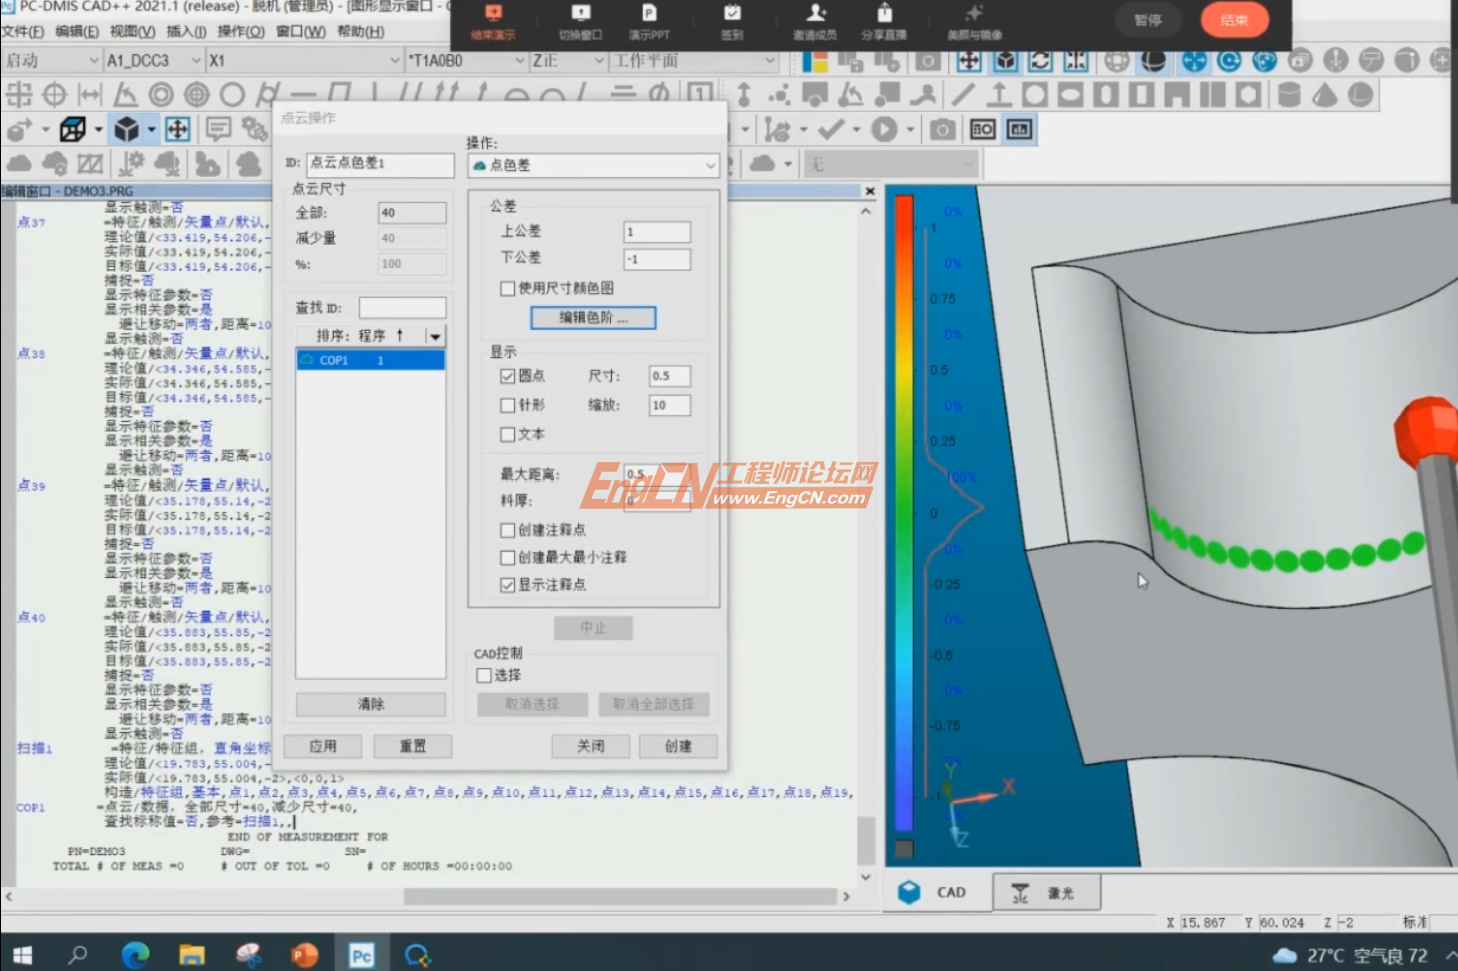The width and height of the screenshot is (1458, 971).
Task: Click the wireframe cube display icon
Action: [x=73, y=130]
